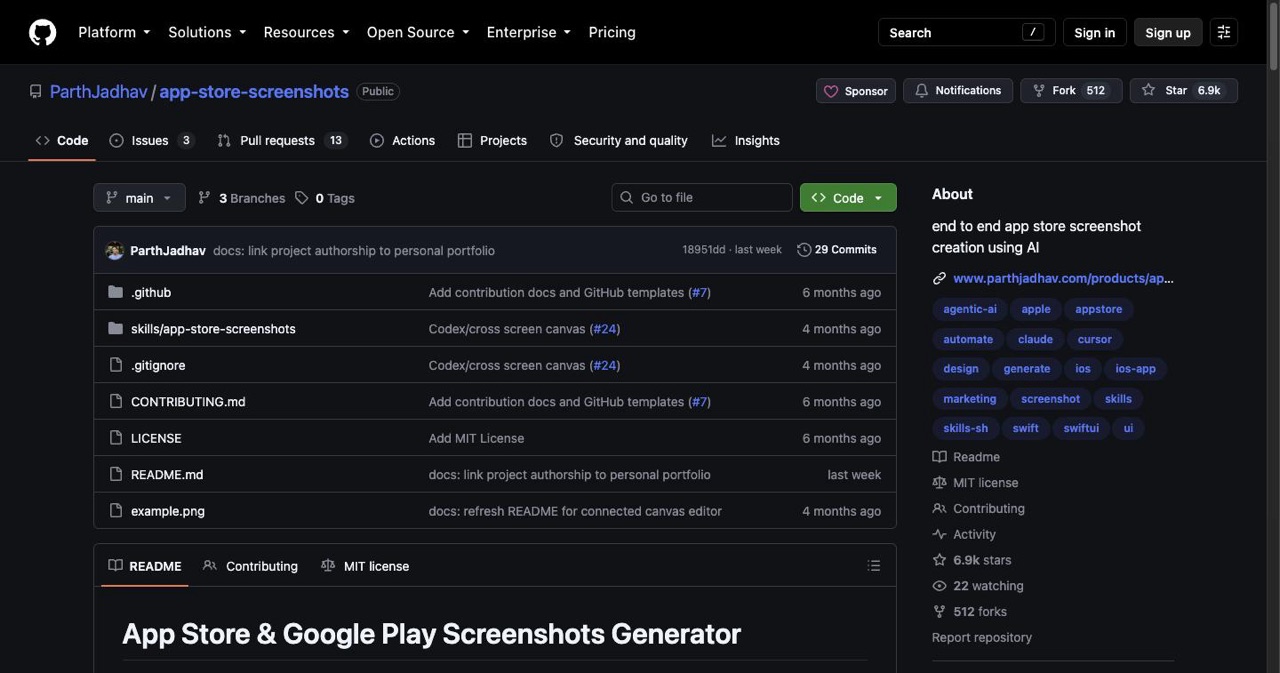The width and height of the screenshot is (1280, 673).
Task: Open the .gitignore file
Action: point(158,366)
